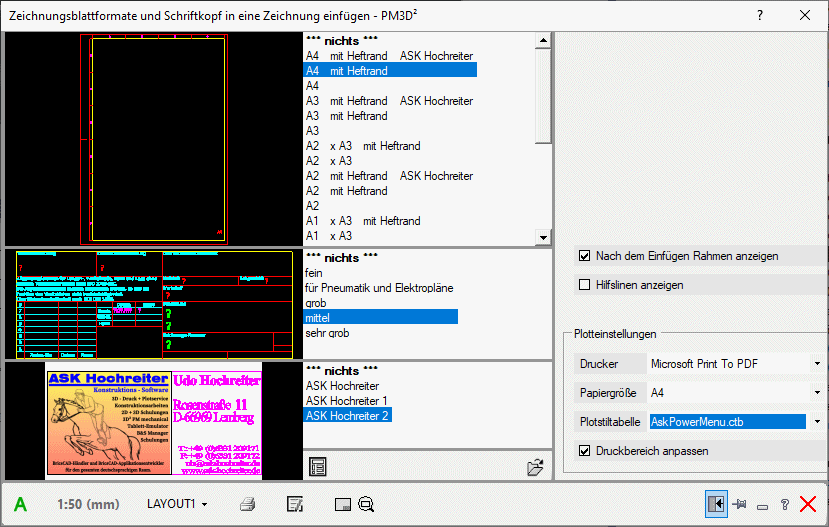This screenshot has height=527, width=829.
Task: Click the magnifier zoom icon in toolbar
Action: tap(366, 504)
